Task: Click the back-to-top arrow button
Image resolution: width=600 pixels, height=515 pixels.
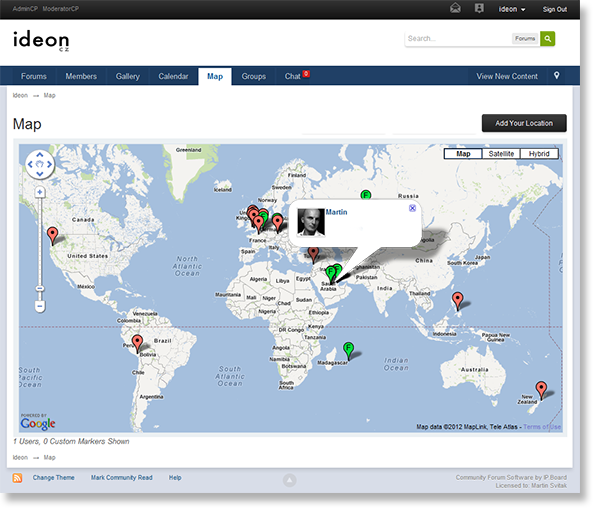Action: pyautogui.click(x=289, y=480)
